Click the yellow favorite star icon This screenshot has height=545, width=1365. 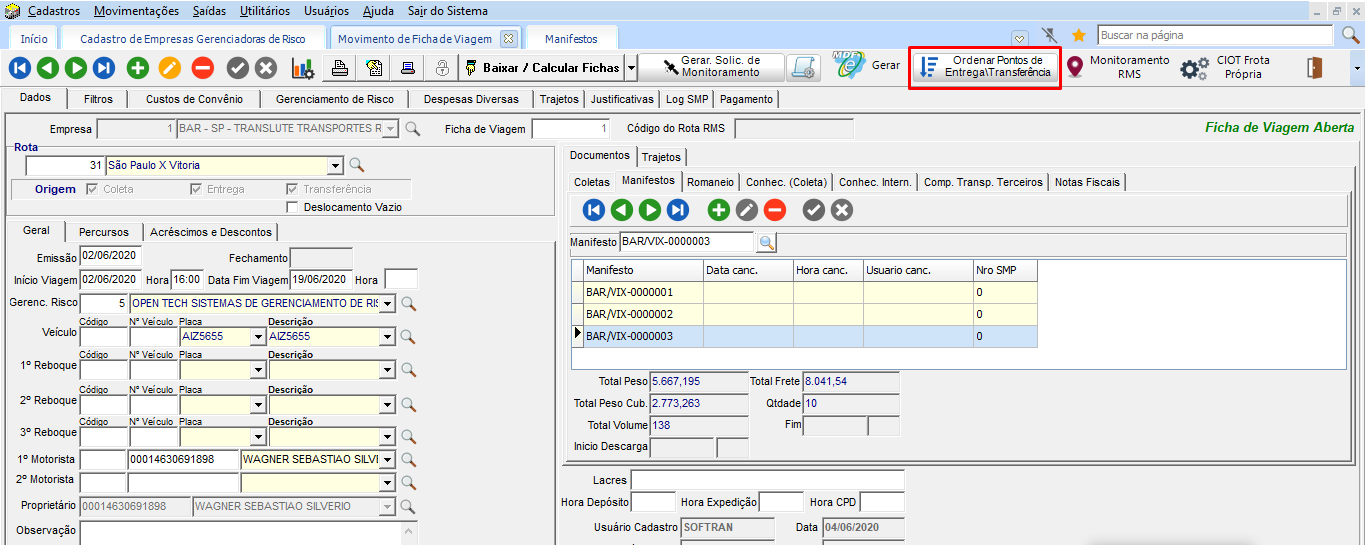point(1079,35)
